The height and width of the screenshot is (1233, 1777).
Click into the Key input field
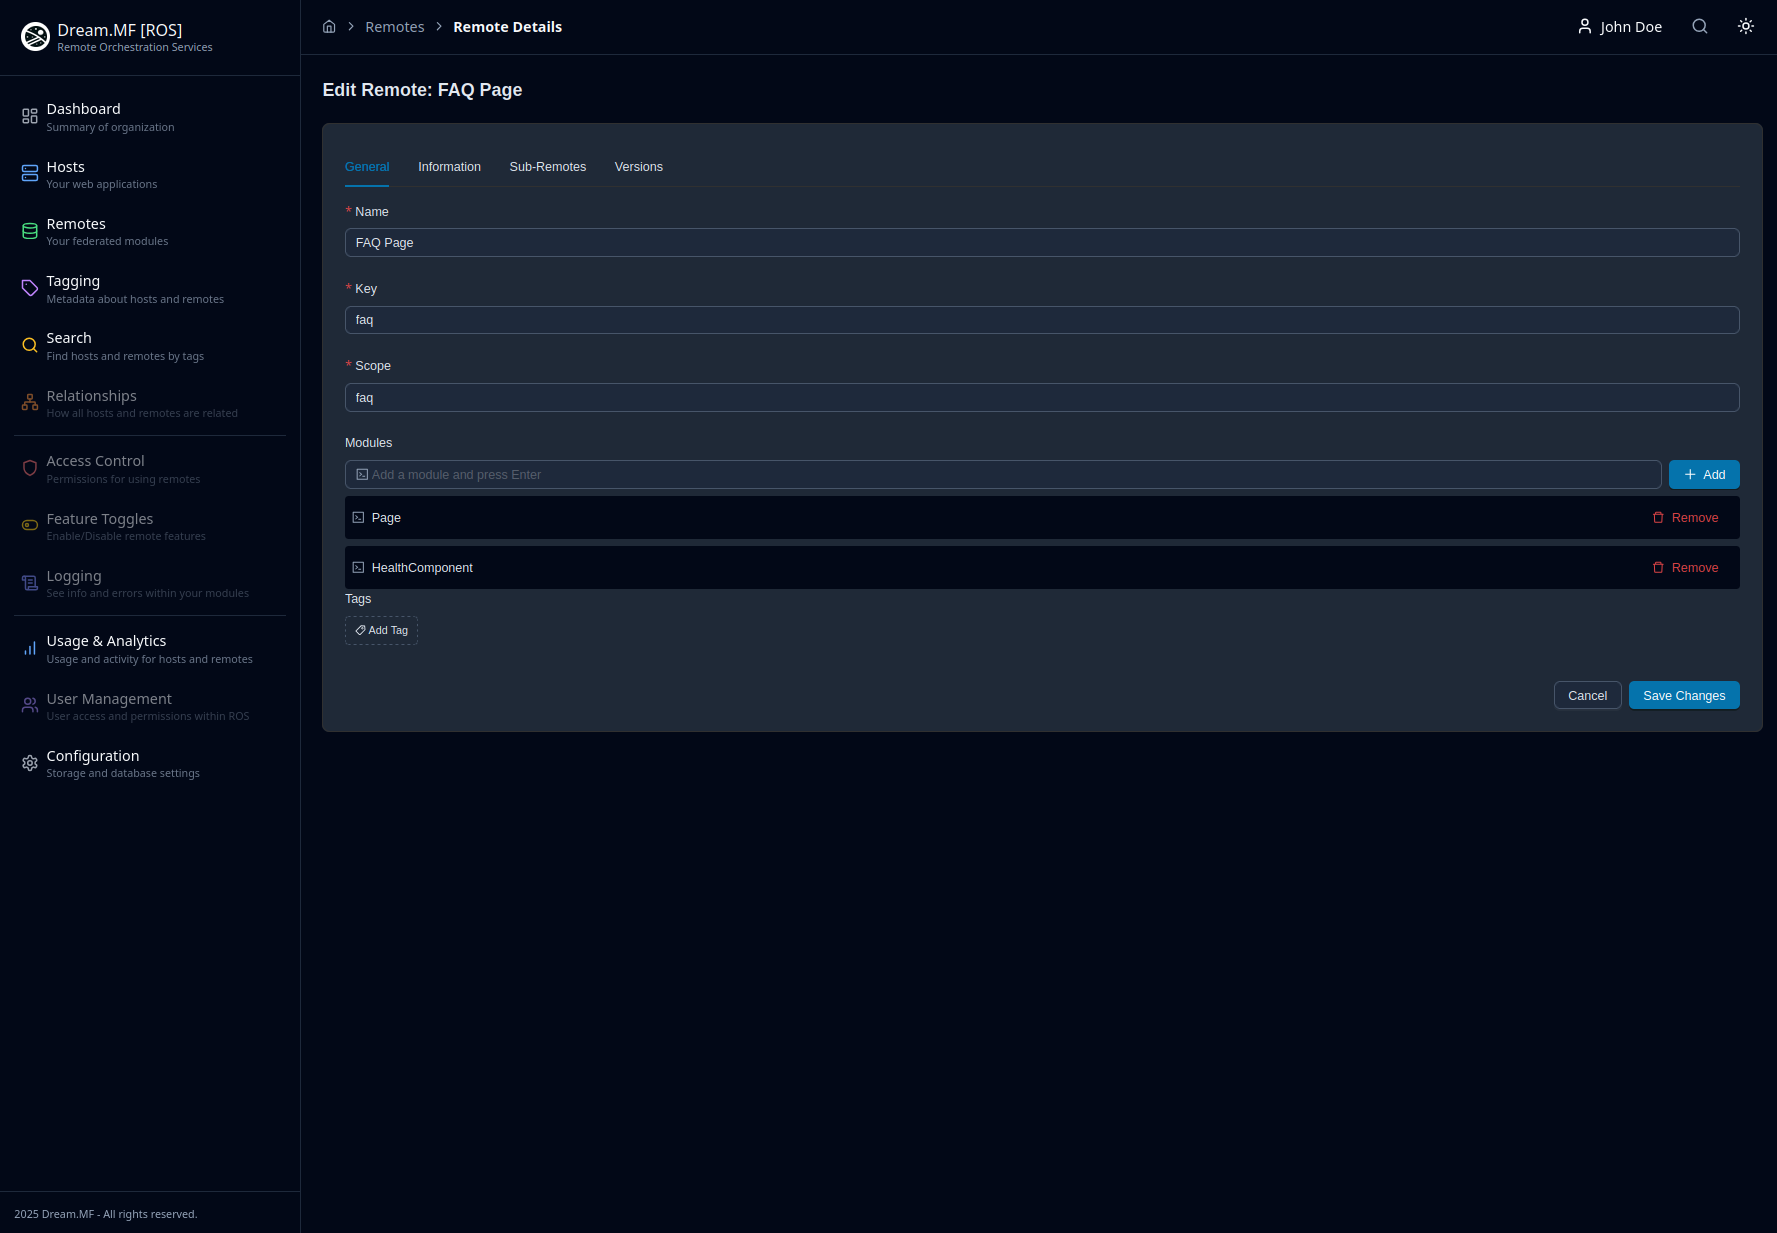tap(1041, 320)
